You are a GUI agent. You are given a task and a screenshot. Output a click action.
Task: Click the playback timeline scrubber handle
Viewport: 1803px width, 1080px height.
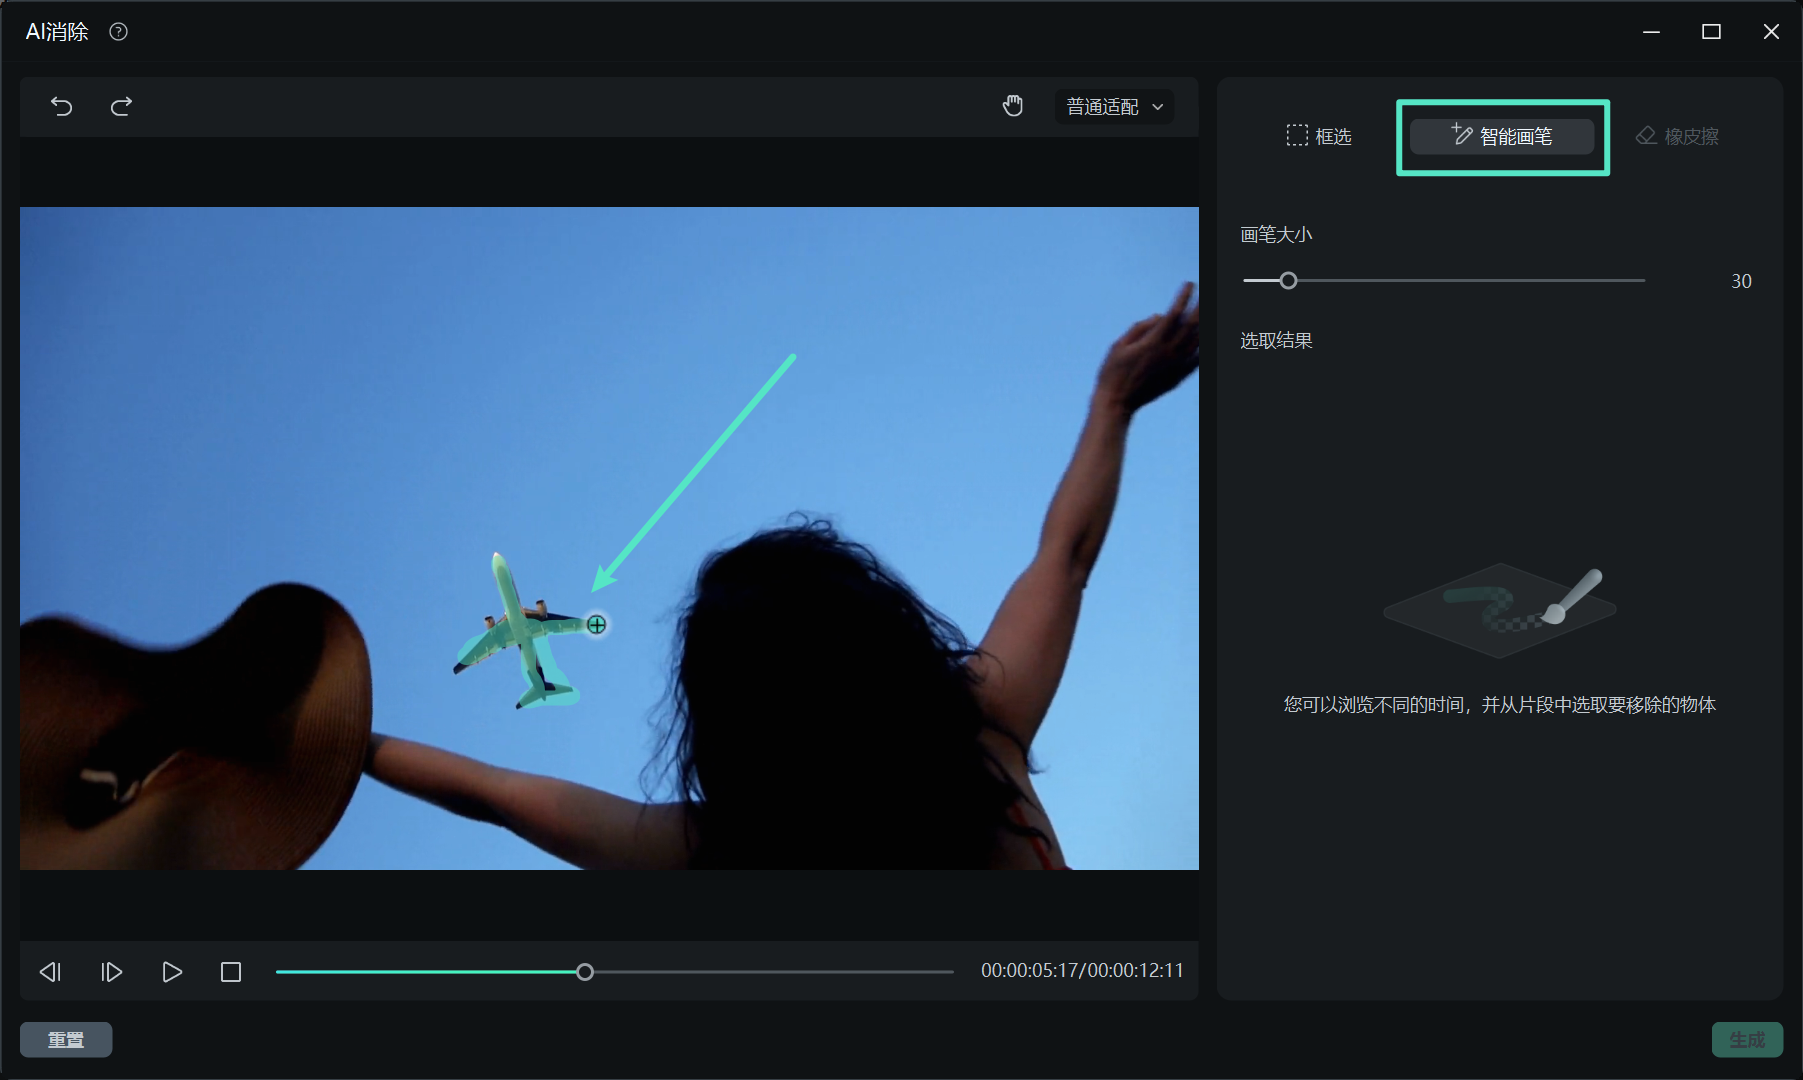[x=585, y=972]
